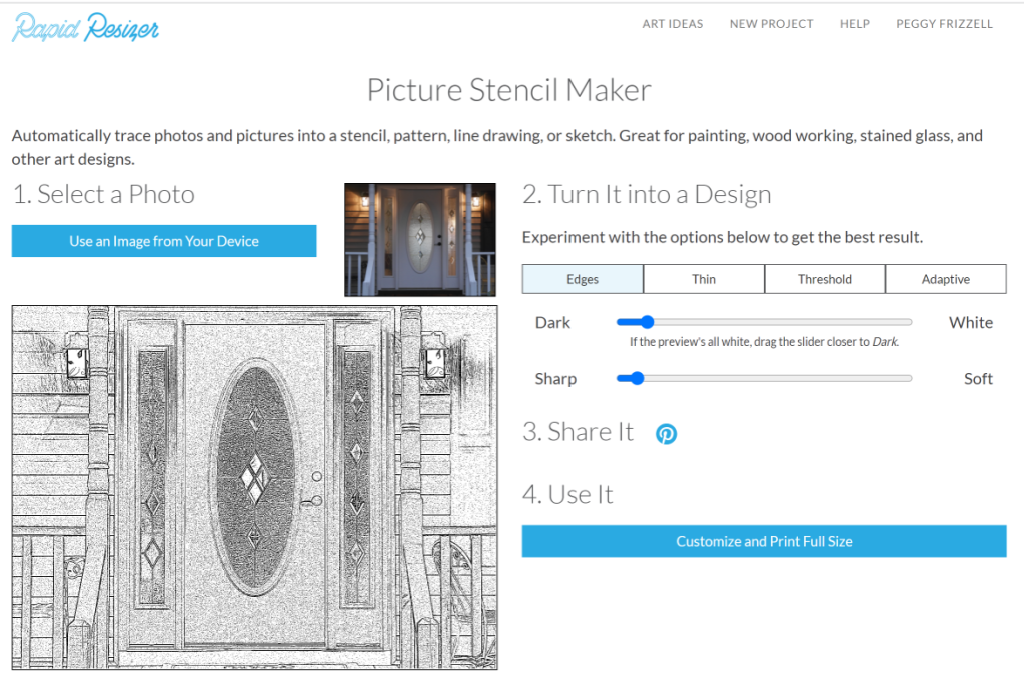Click the Dark-to-White slider handle

(x=647, y=322)
